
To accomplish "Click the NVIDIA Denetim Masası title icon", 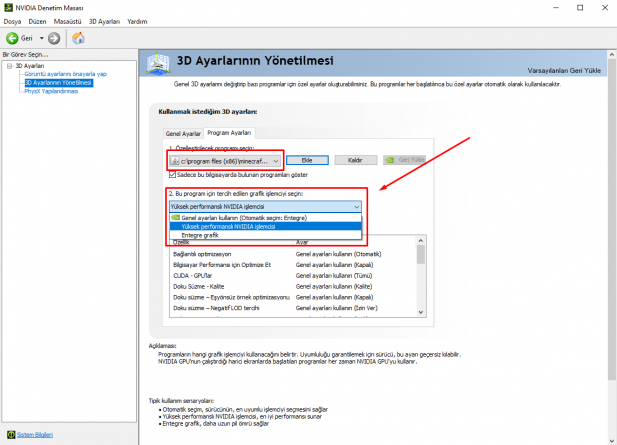I will 8,7.
